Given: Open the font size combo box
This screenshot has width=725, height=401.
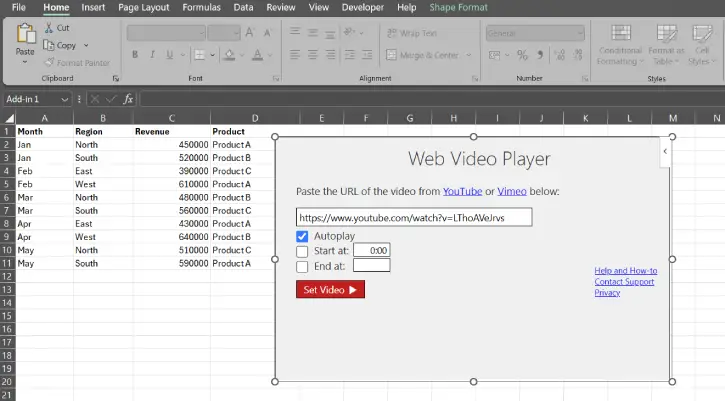Looking at the screenshot, I should [x=224, y=33].
